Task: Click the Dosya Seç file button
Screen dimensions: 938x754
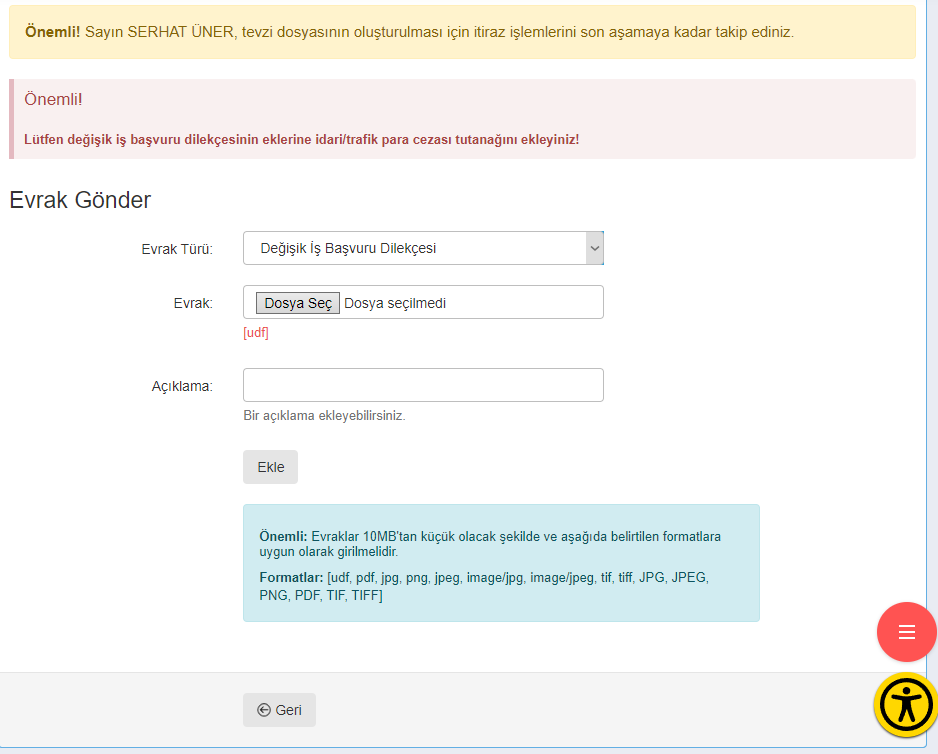Action: [298, 303]
